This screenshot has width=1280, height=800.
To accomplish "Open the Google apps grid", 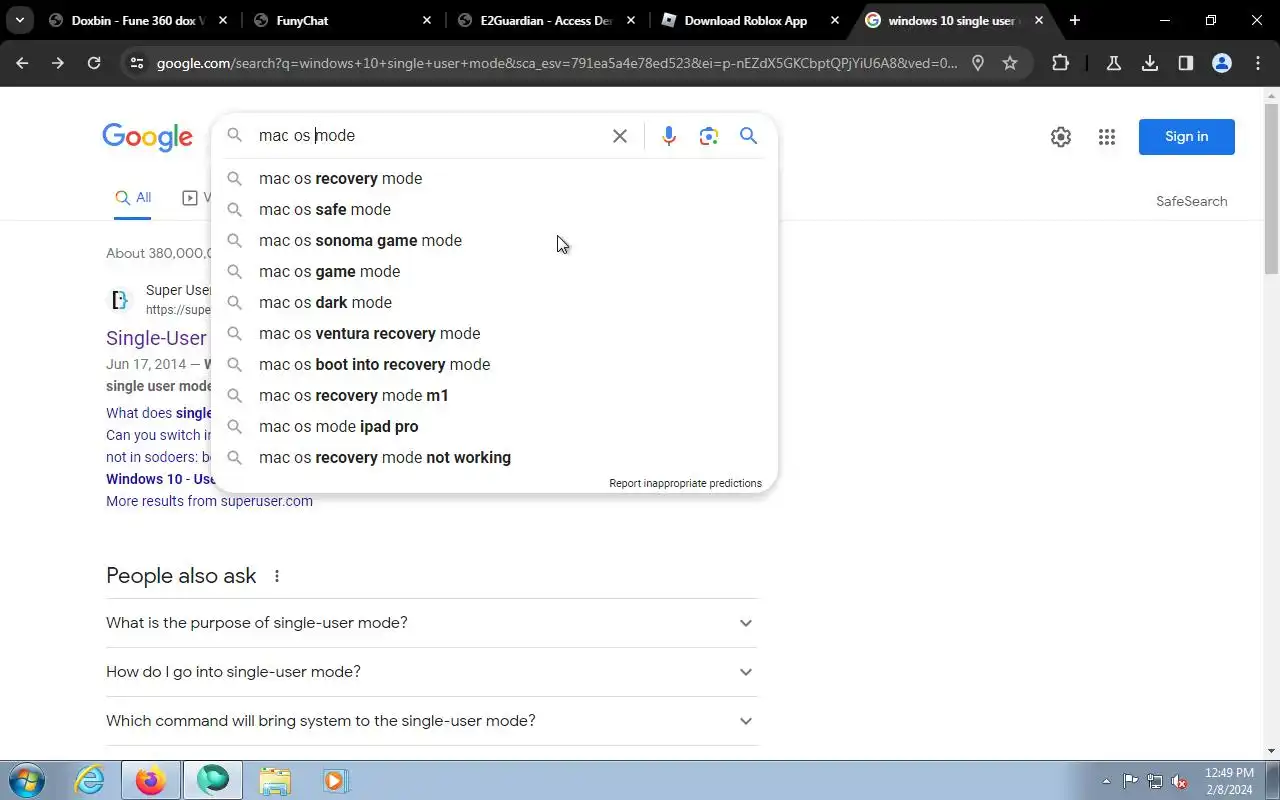I will [x=1106, y=137].
